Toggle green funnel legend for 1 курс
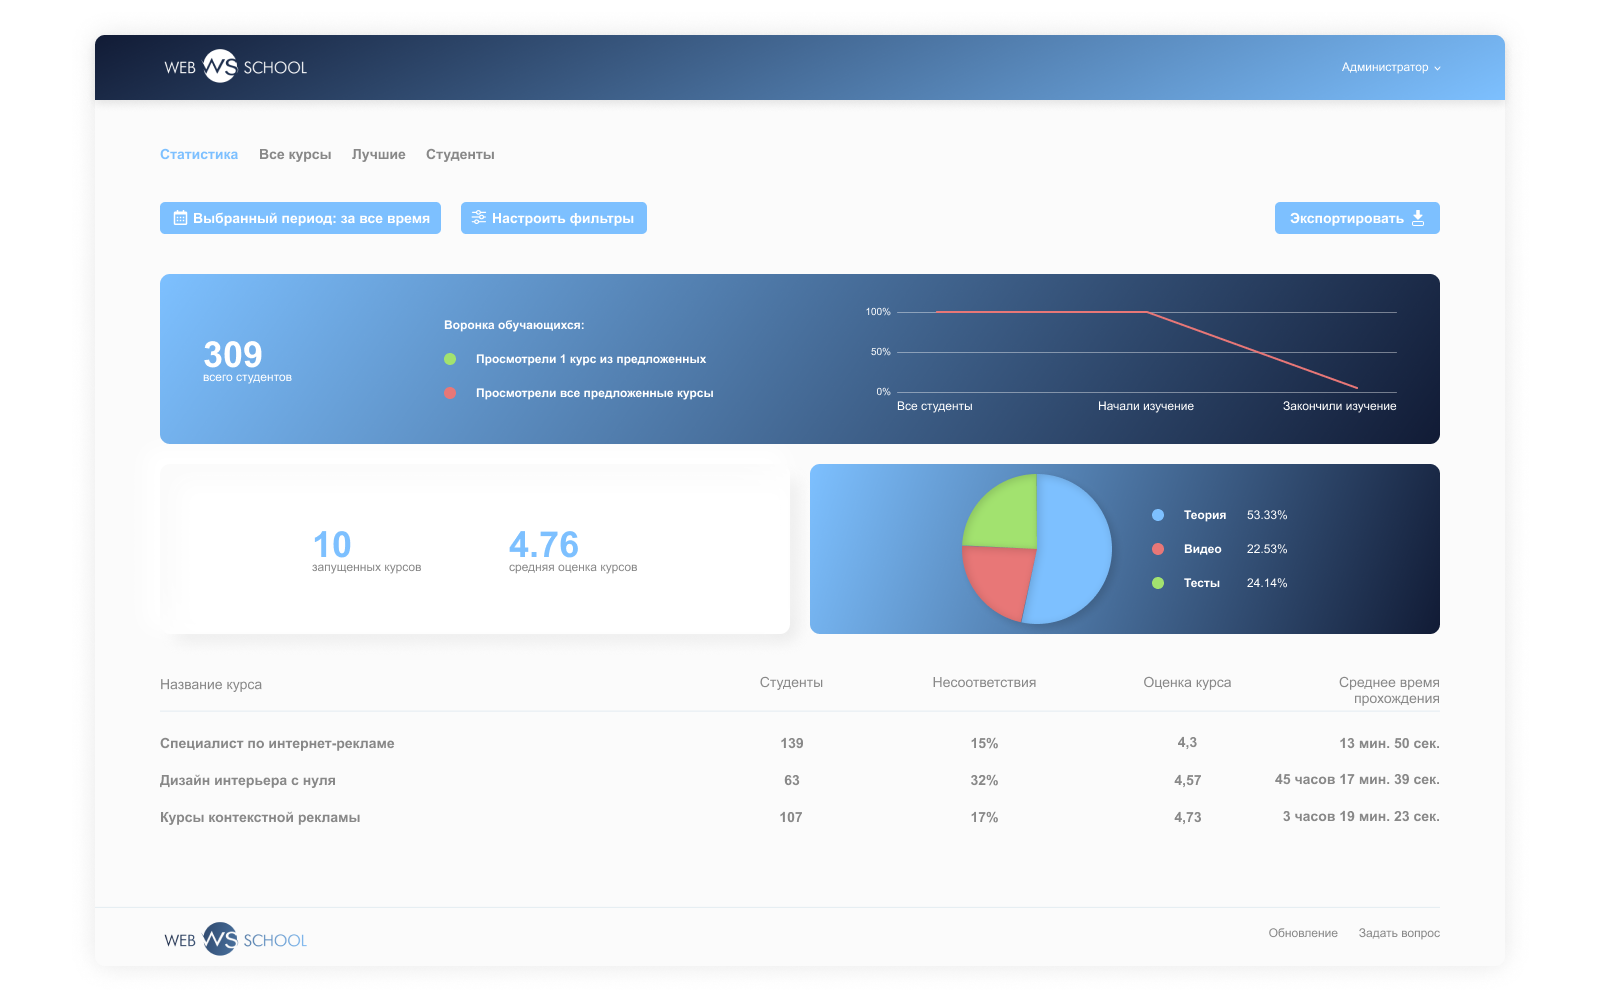 (450, 359)
